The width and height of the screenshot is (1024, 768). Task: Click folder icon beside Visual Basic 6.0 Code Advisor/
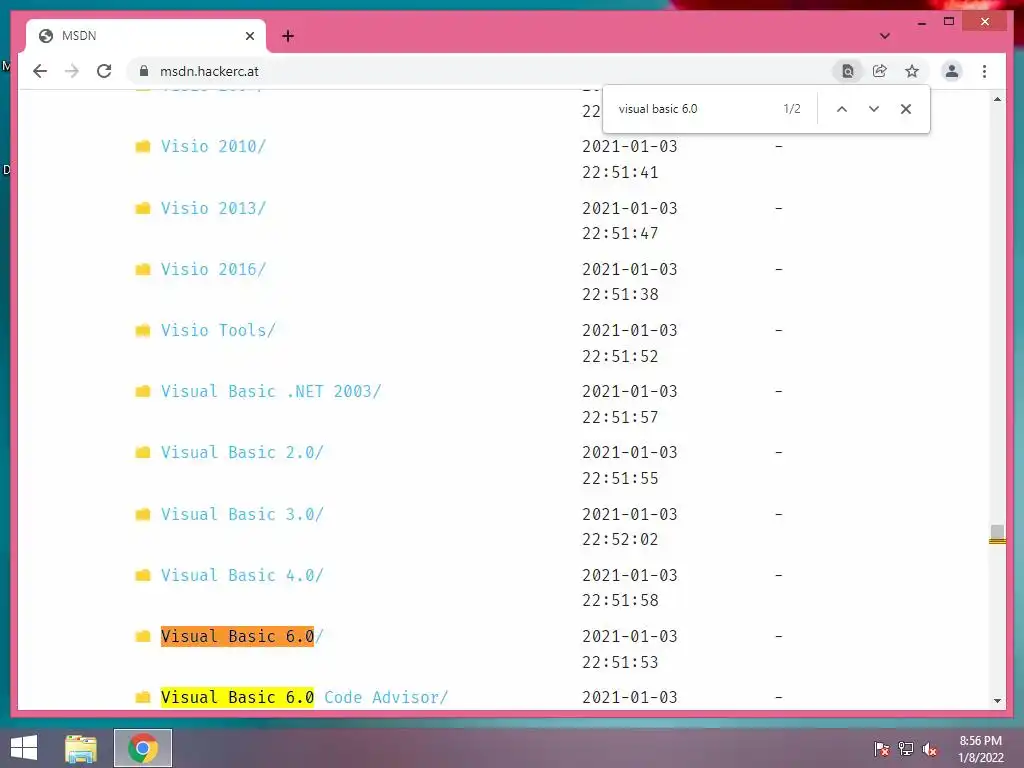click(142, 697)
